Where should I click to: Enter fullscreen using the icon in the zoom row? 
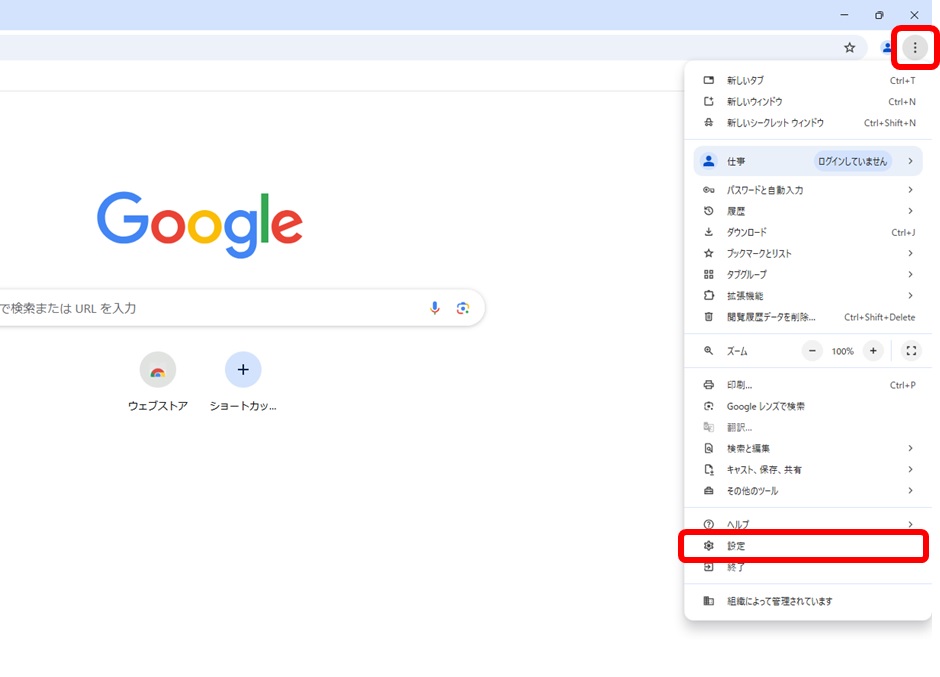pyautogui.click(x=911, y=351)
